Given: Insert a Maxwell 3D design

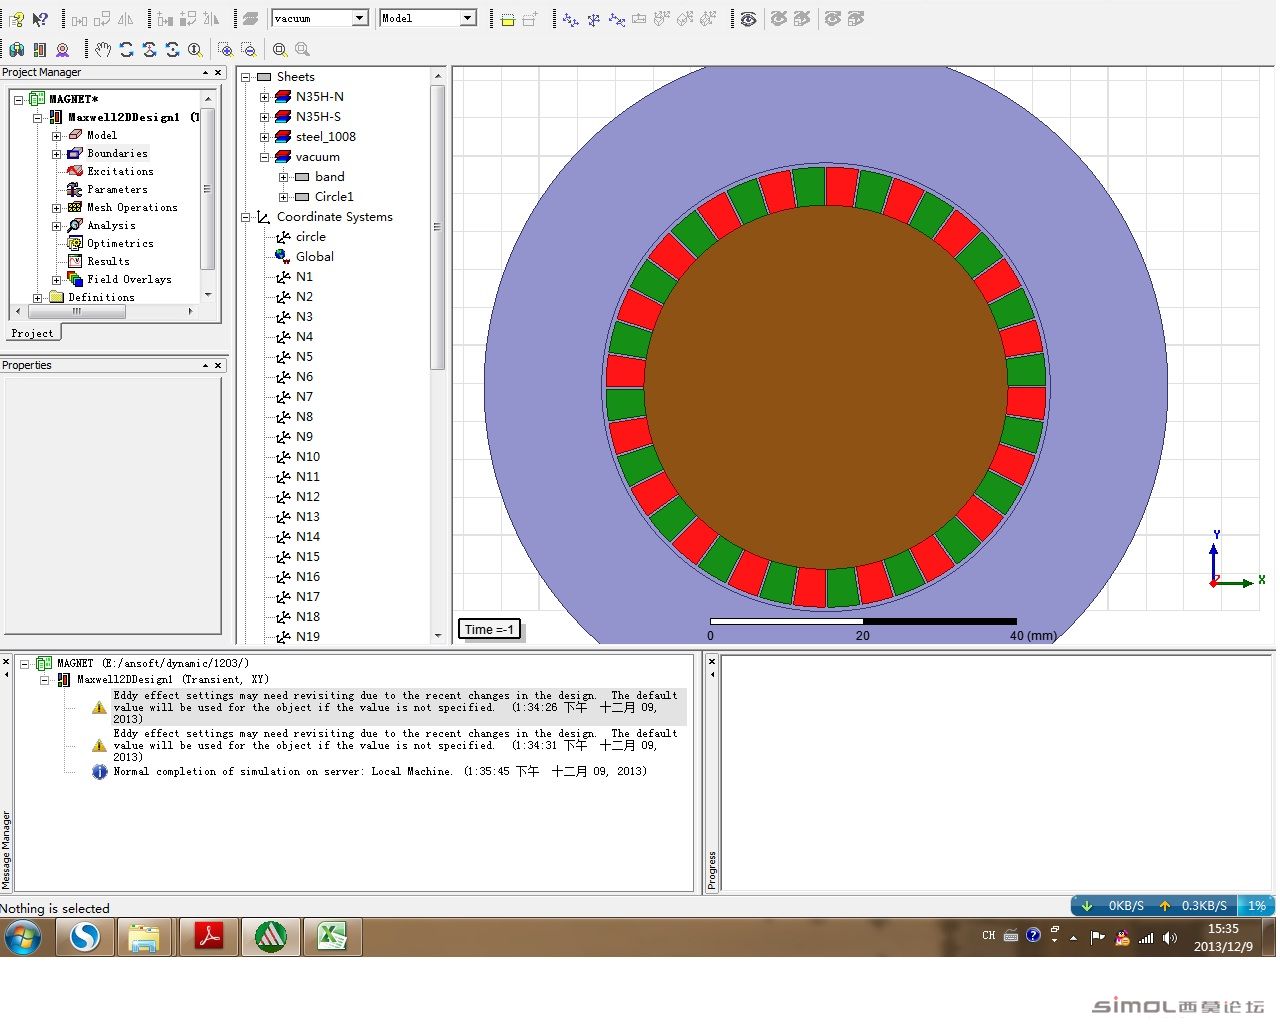Looking at the screenshot, I should (16, 49).
